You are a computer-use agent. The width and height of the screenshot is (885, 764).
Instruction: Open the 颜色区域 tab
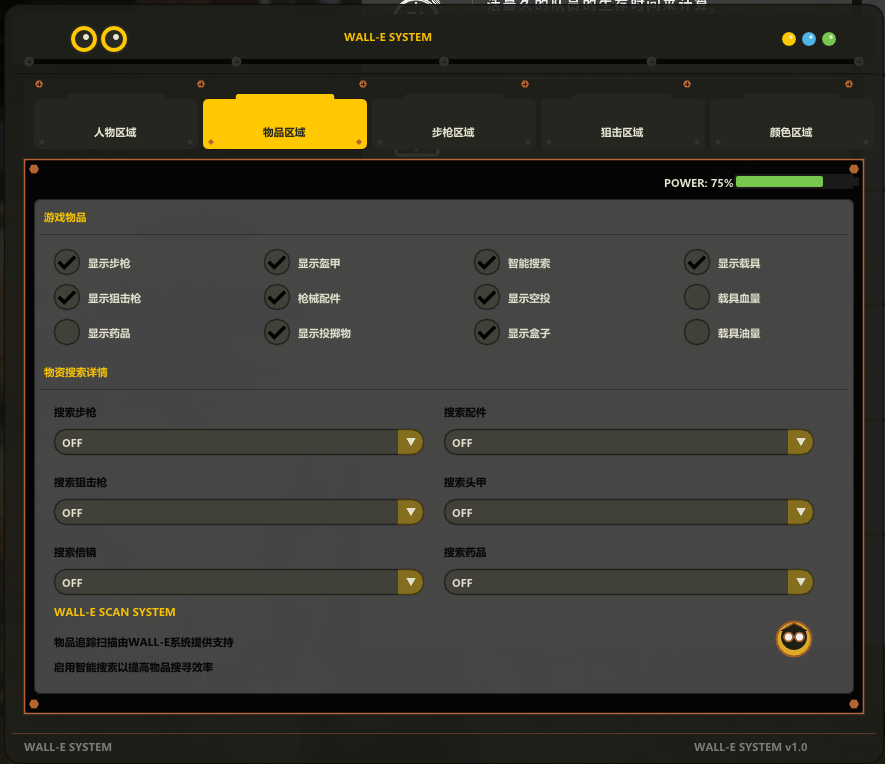[x=791, y=131]
